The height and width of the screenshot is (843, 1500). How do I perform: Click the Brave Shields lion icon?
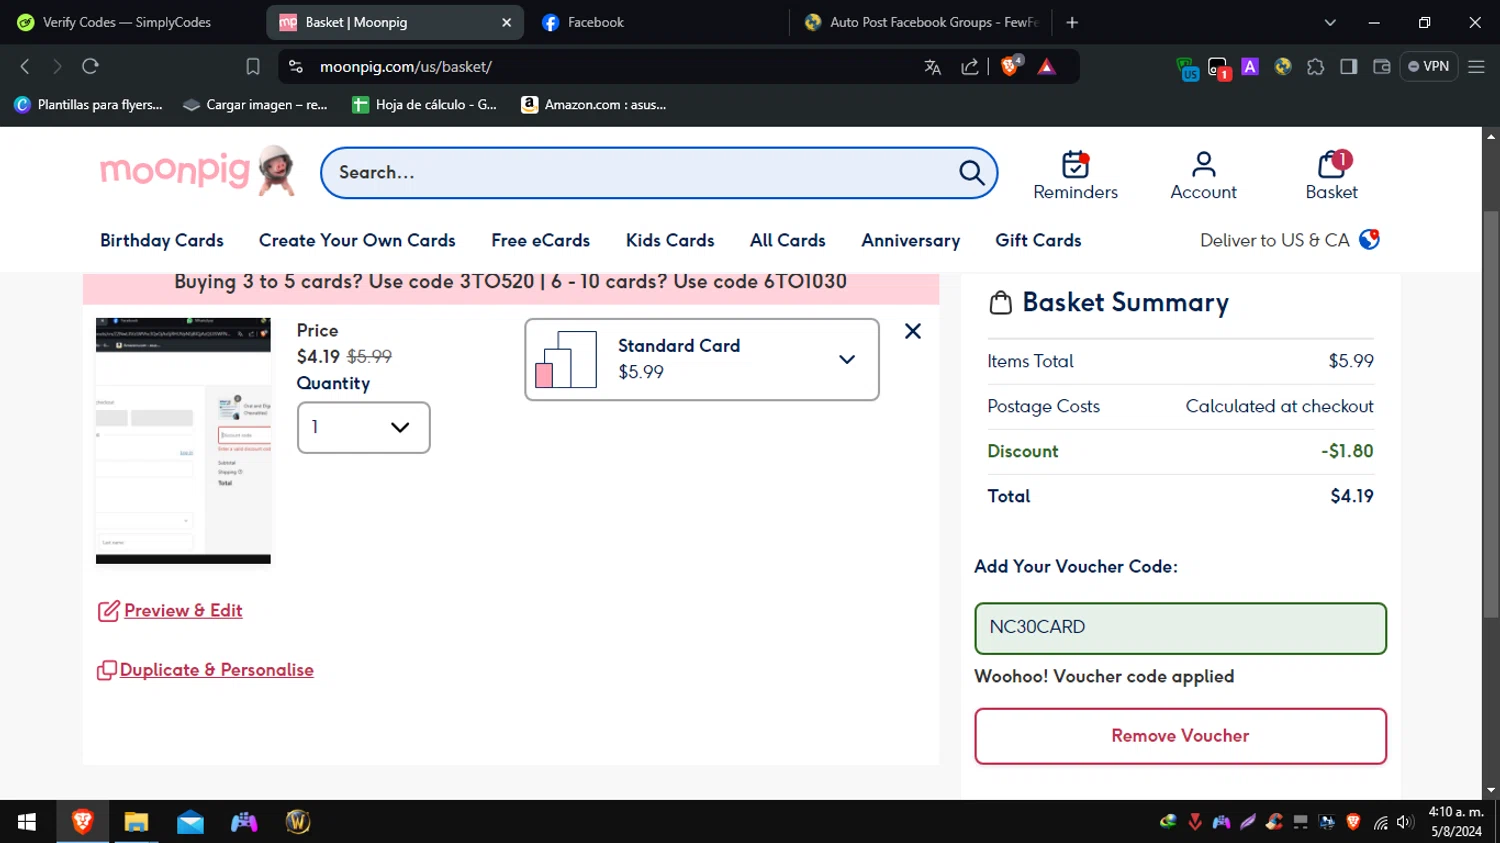click(1011, 66)
